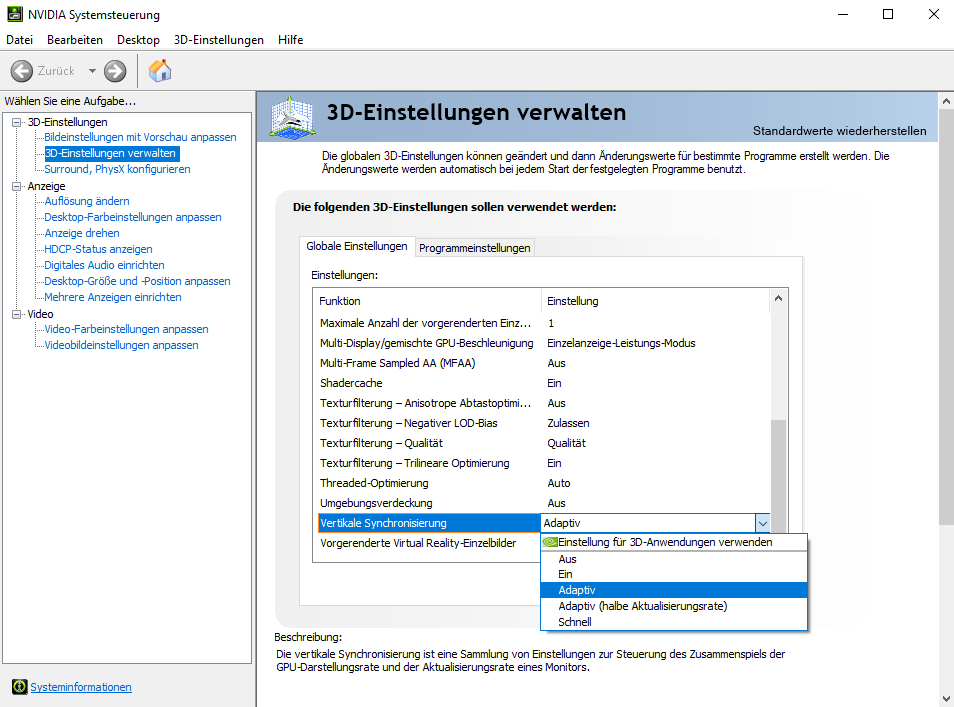Image resolution: width=954 pixels, height=707 pixels.
Task: Collapse the Video tree node
Action: click(16, 314)
